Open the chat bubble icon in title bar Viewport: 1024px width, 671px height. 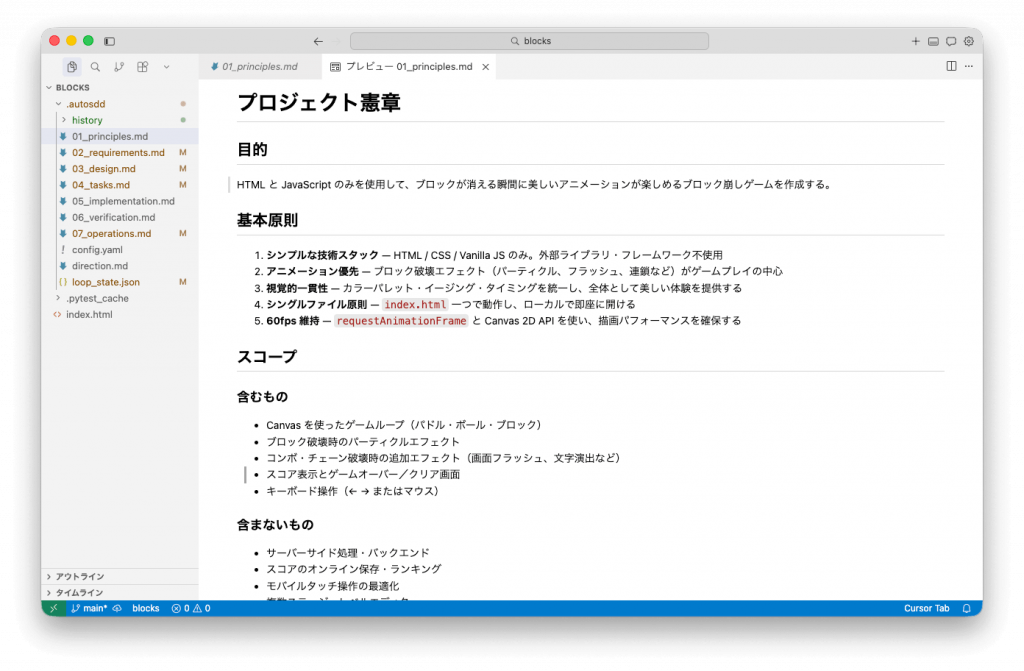951,41
